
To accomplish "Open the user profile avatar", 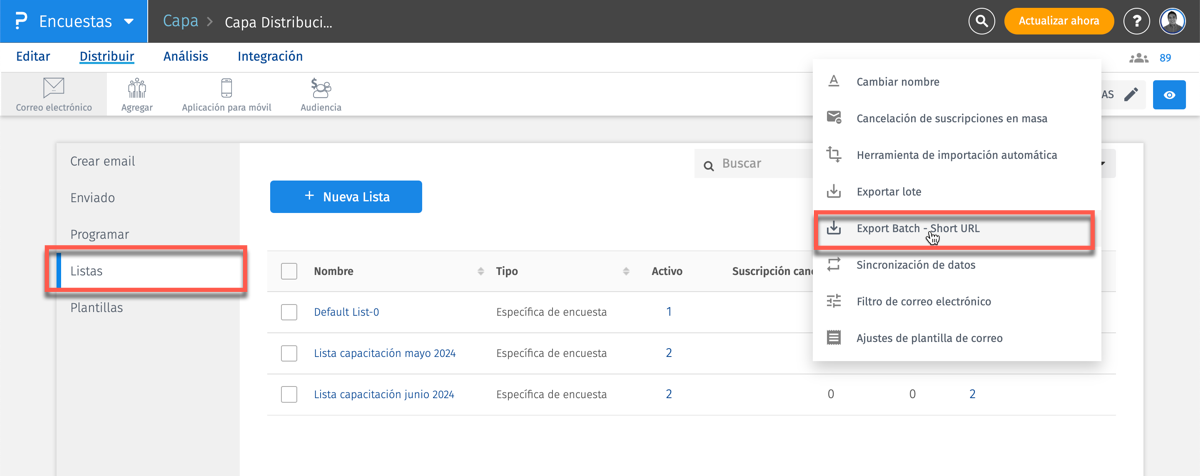I will click(x=1172, y=21).
